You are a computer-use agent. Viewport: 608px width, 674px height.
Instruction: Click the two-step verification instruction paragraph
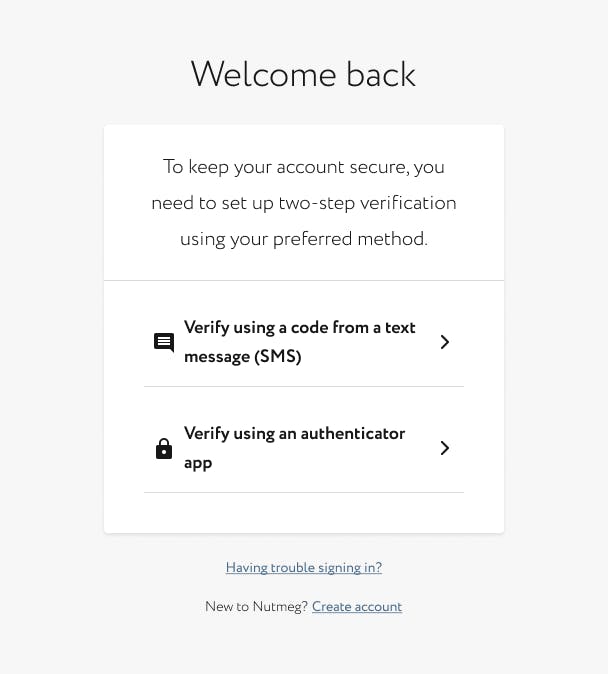click(x=304, y=203)
